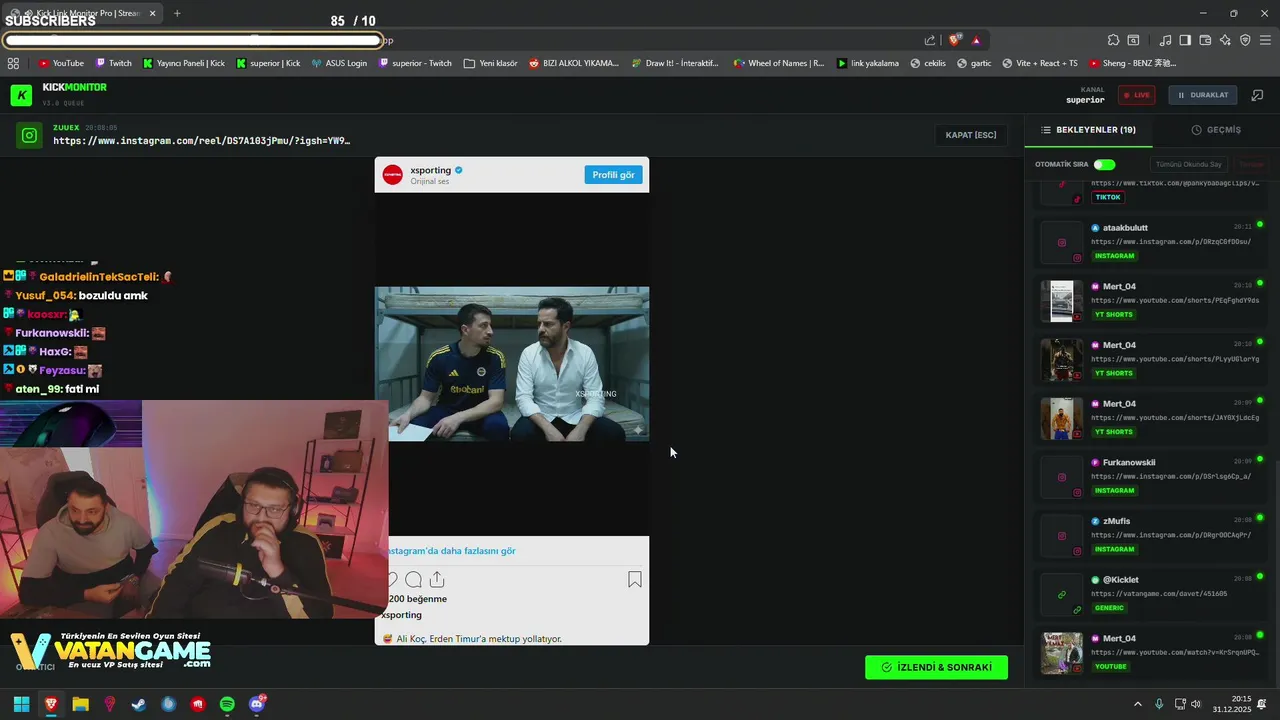Switch to the BEKLEYENLER (19) tab
The image size is (1280, 720).
pos(1088,130)
